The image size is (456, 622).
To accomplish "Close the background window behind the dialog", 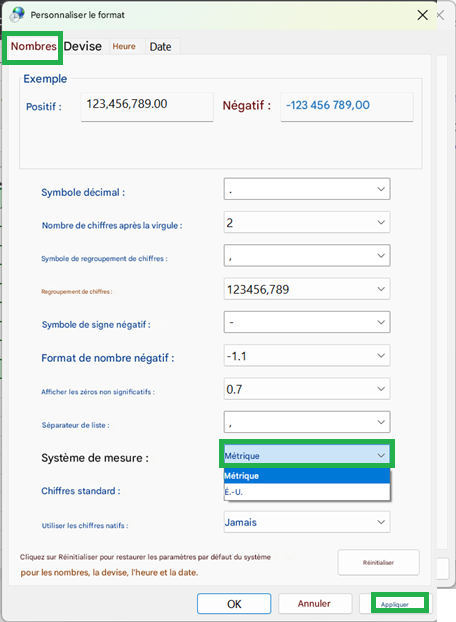I will (441, 15).
